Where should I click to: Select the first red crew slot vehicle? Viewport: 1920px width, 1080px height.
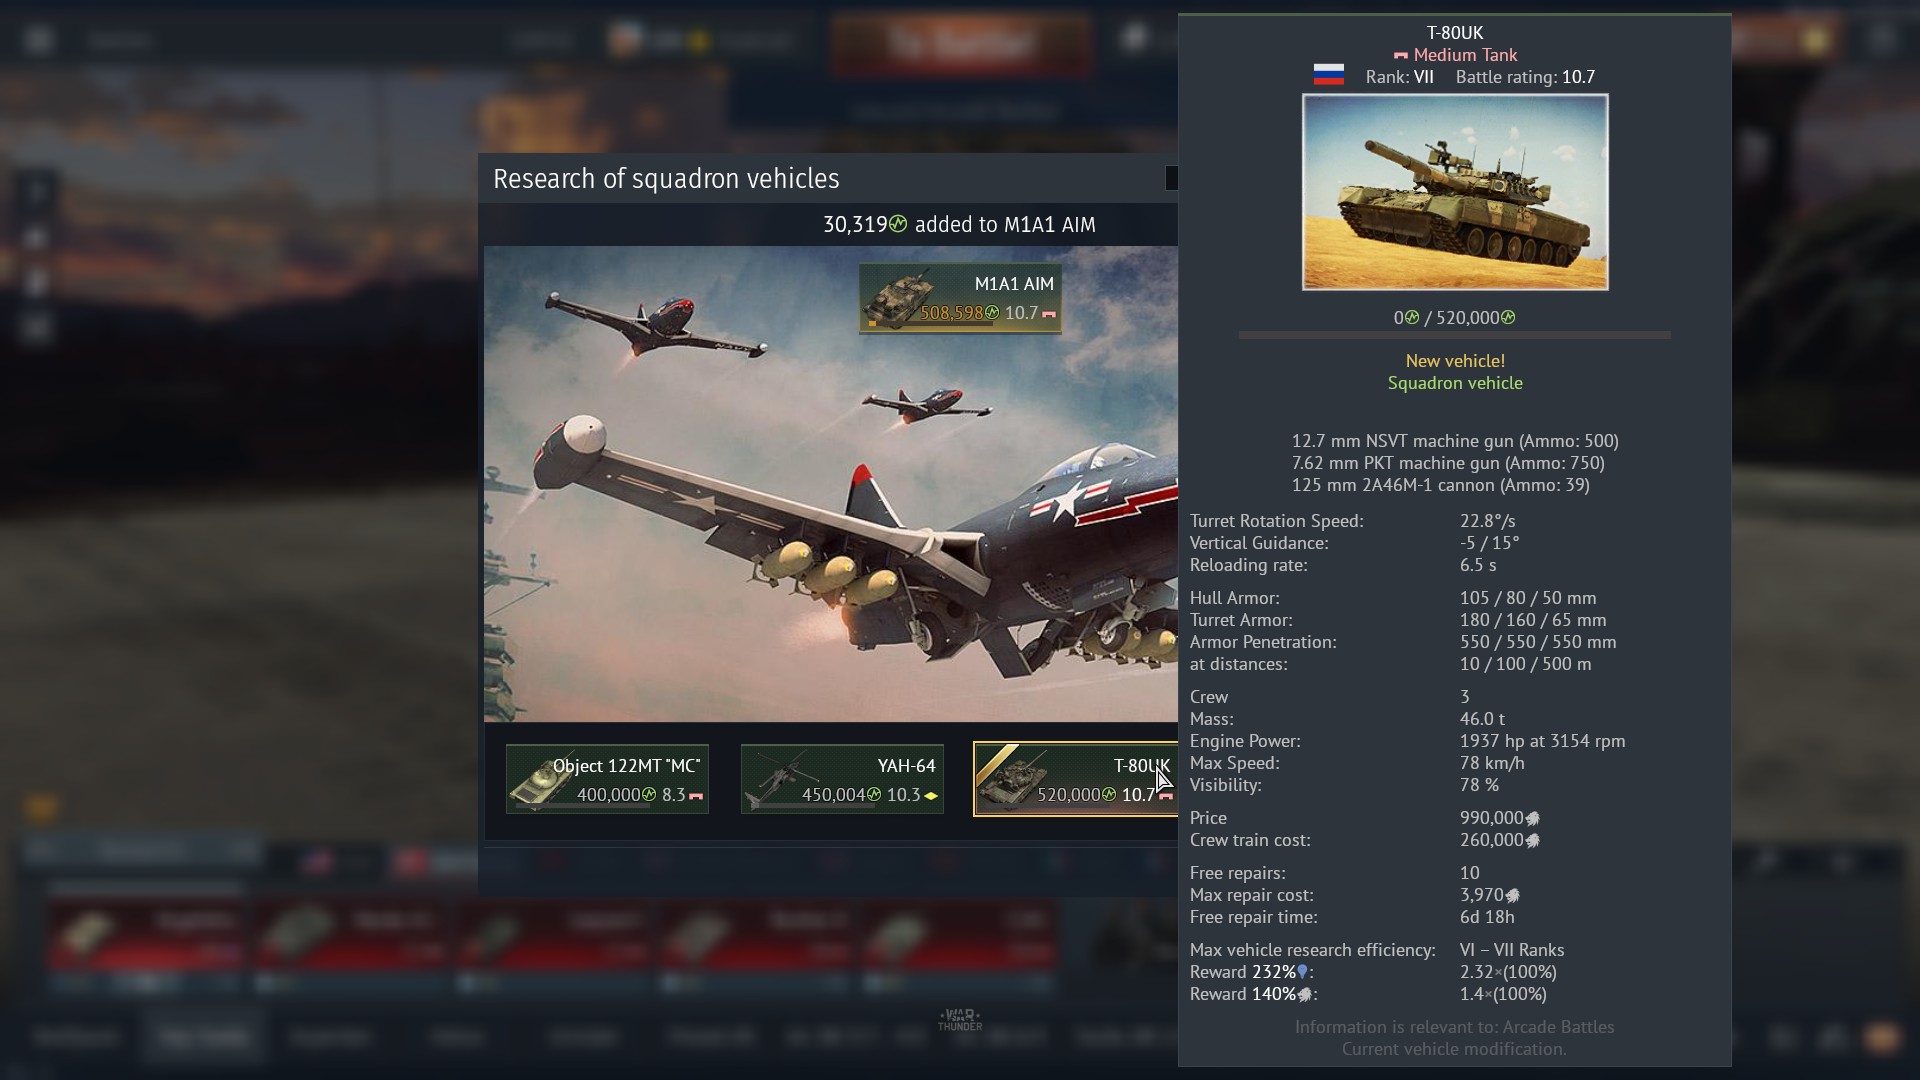[146, 935]
